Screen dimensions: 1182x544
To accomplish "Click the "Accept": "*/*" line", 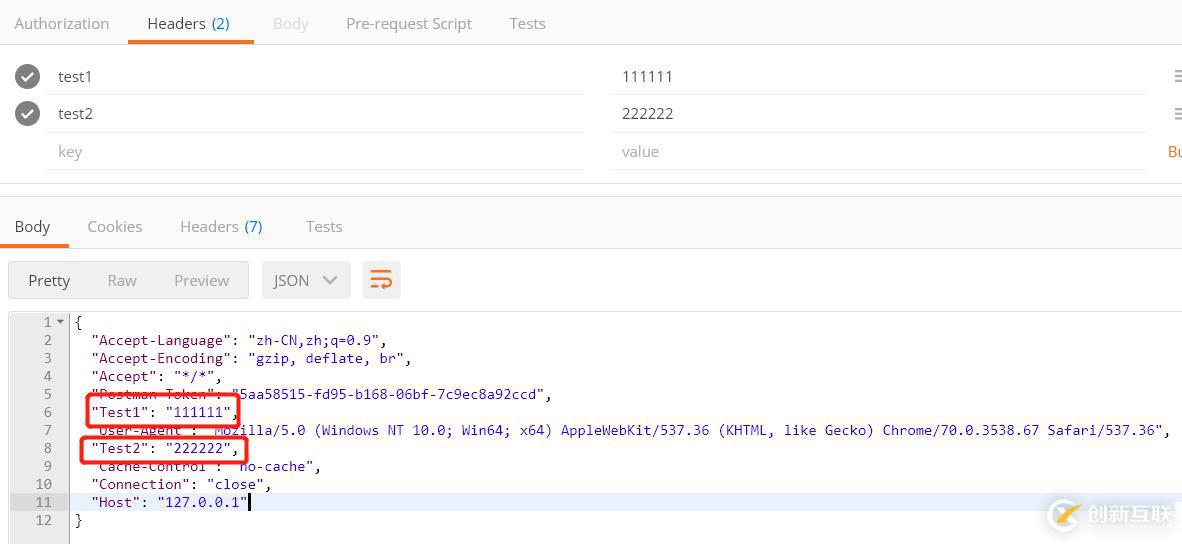I will pos(156,376).
